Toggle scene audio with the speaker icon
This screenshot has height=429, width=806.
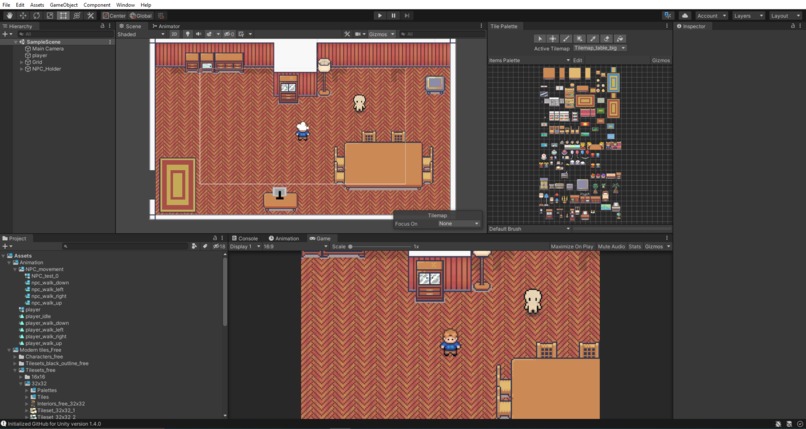click(x=198, y=34)
